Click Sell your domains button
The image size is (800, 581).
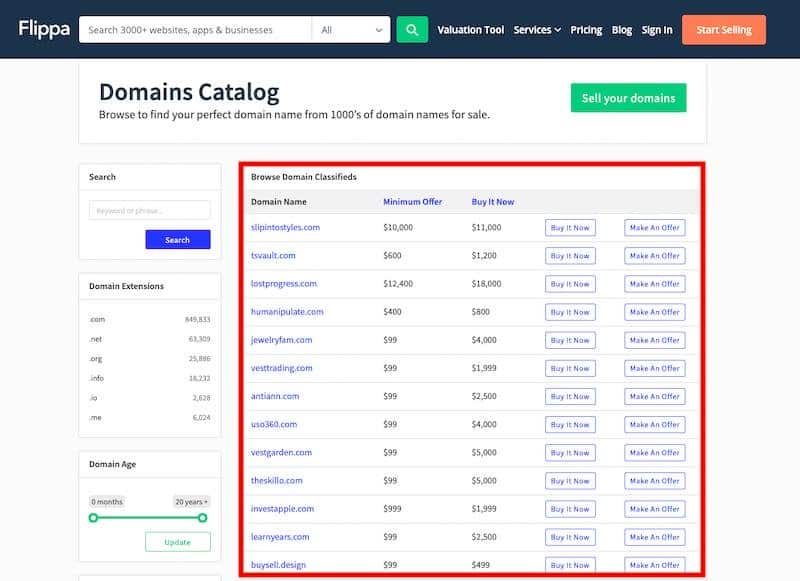click(x=629, y=98)
